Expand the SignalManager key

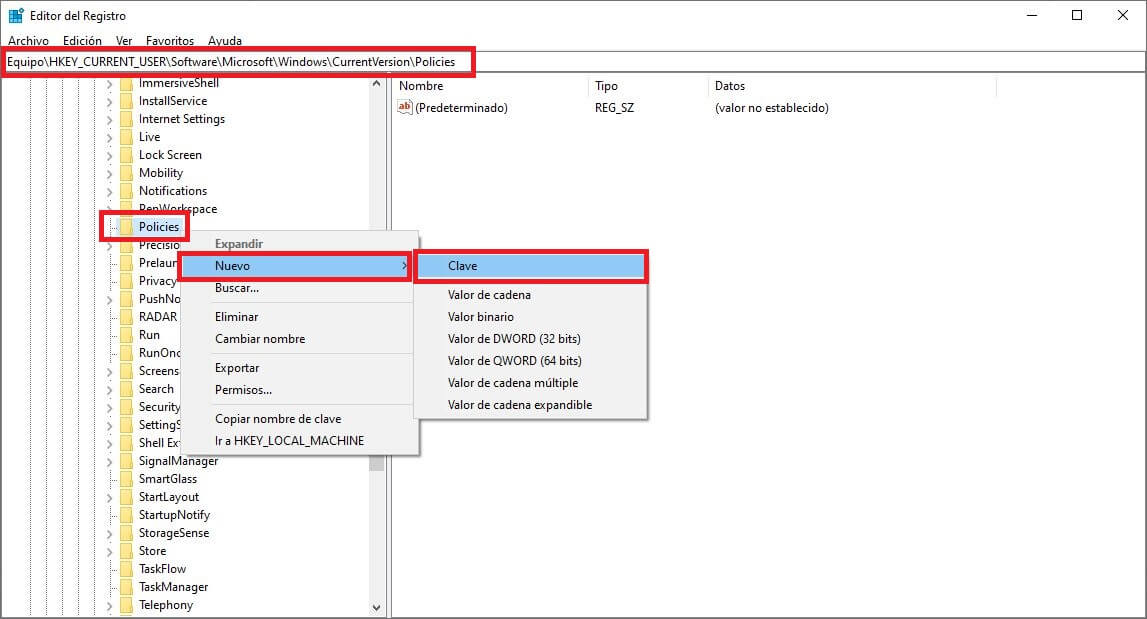[x=109, y=462]
